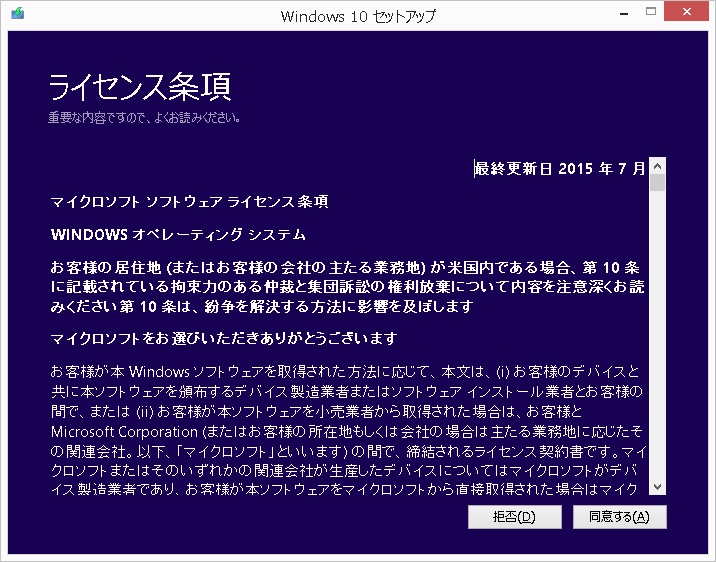
Task: Accept the license with 同意する(A)
Action: [619, 517]
